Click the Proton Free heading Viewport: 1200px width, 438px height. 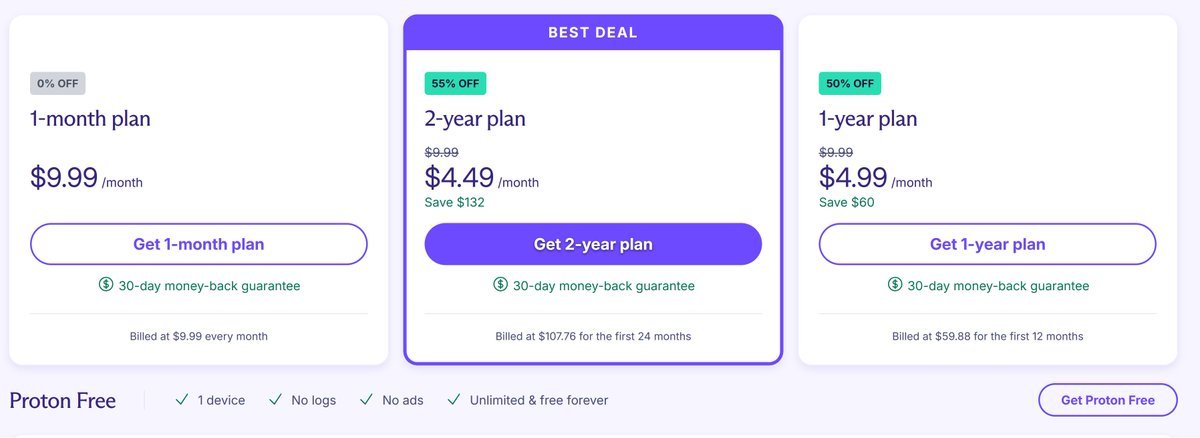pyautogui.click(x=63, y=401)
